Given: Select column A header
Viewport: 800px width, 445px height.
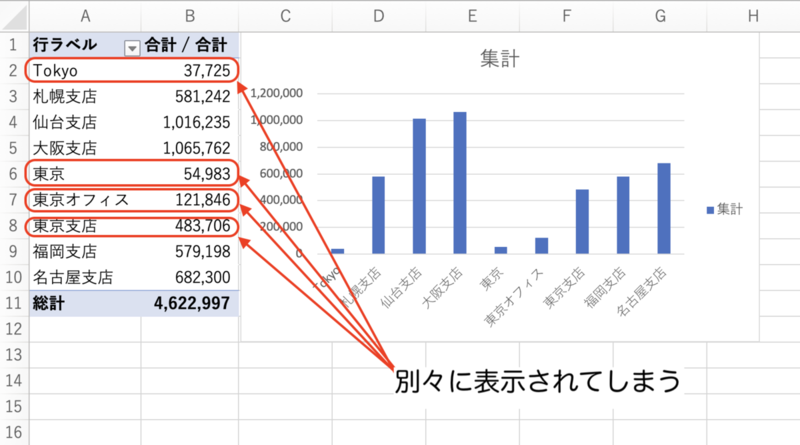Looking at the screenshot, I should 85,16.
